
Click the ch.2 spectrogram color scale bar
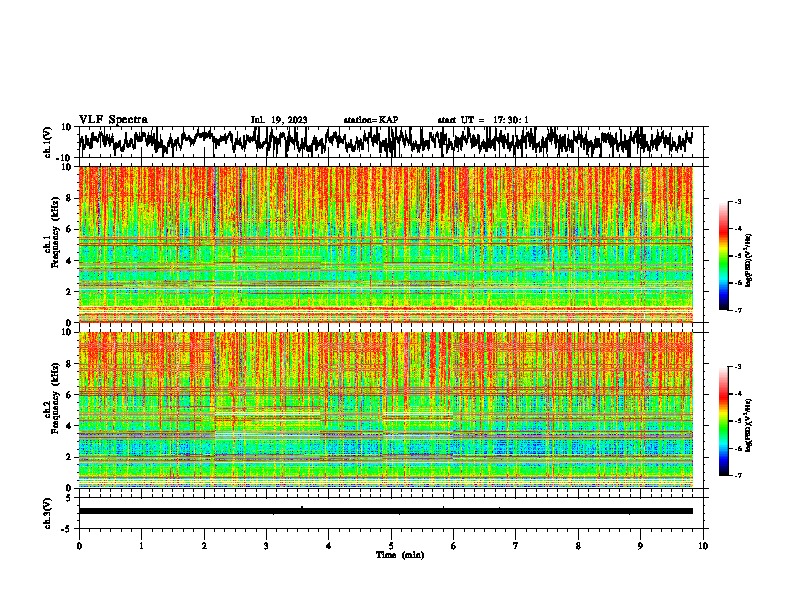[723, 421]
